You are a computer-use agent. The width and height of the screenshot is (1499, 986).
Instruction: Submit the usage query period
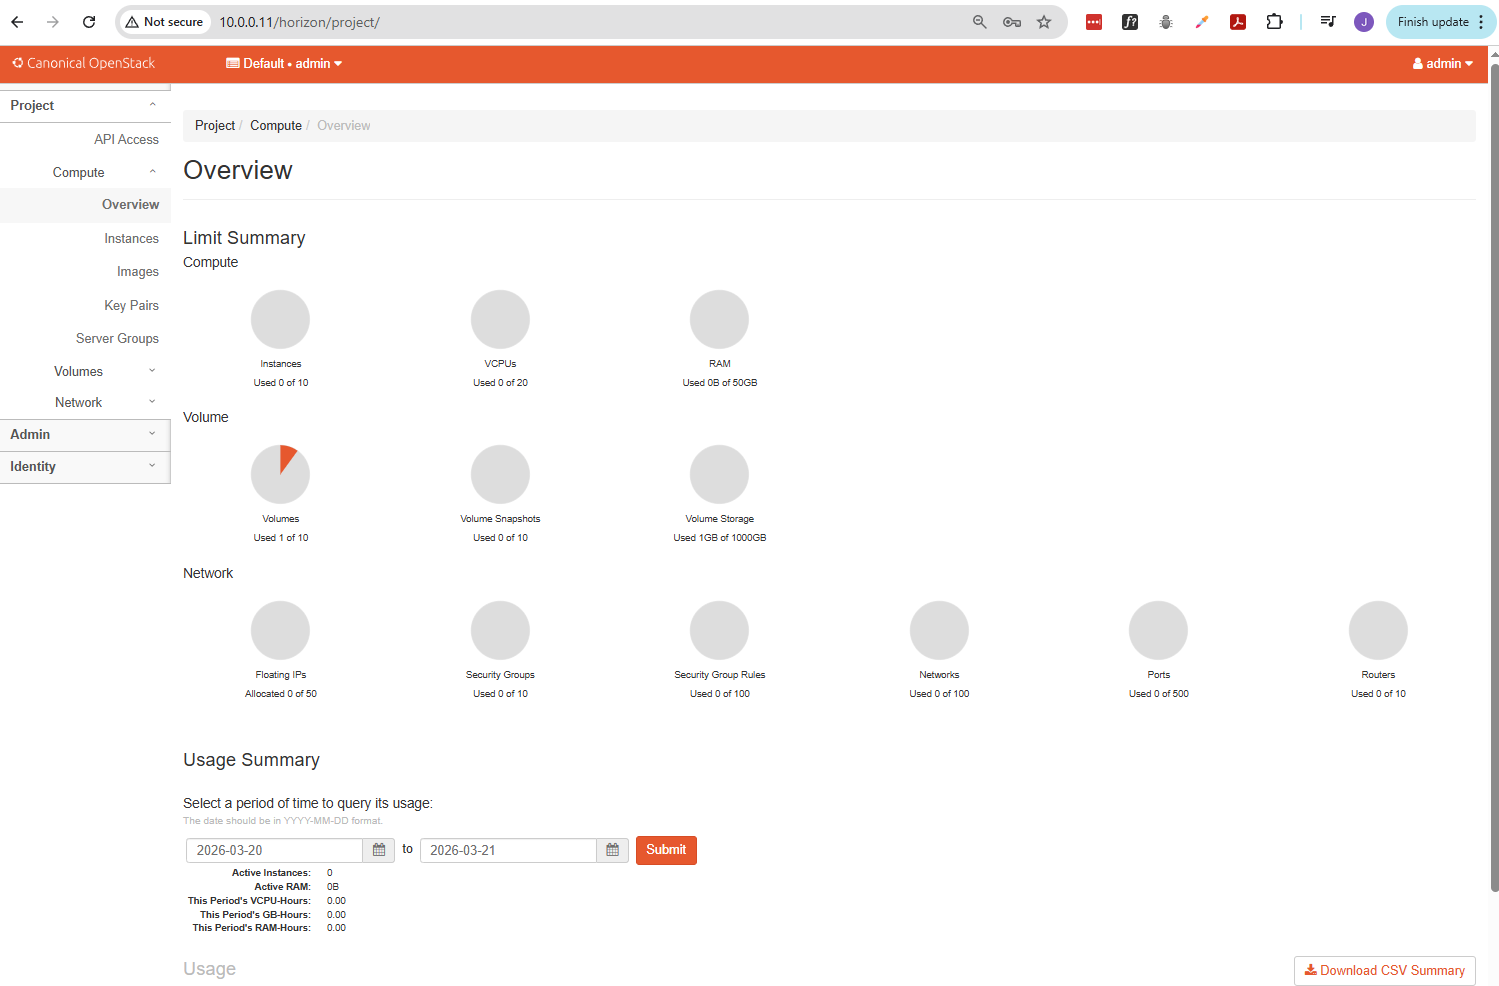coord(666,850)
